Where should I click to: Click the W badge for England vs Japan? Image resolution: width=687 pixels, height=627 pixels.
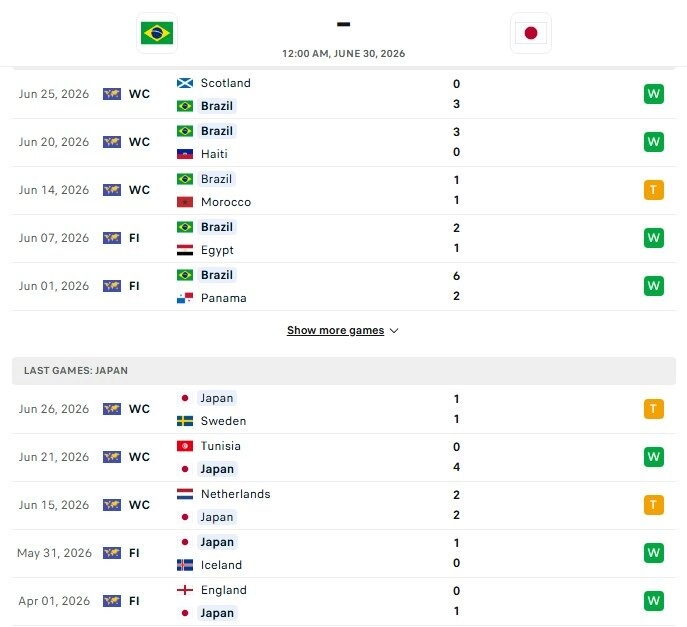pos(653,601)
